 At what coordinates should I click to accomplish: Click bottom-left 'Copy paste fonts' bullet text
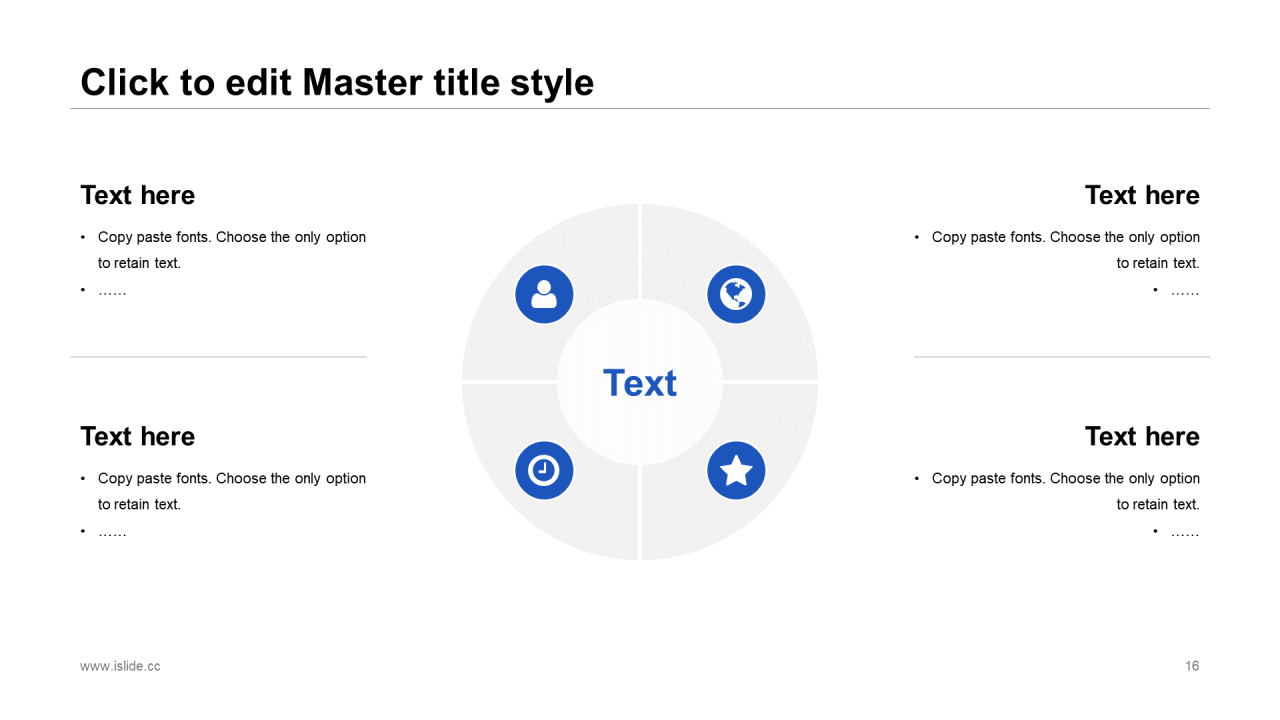pos(232,491)
